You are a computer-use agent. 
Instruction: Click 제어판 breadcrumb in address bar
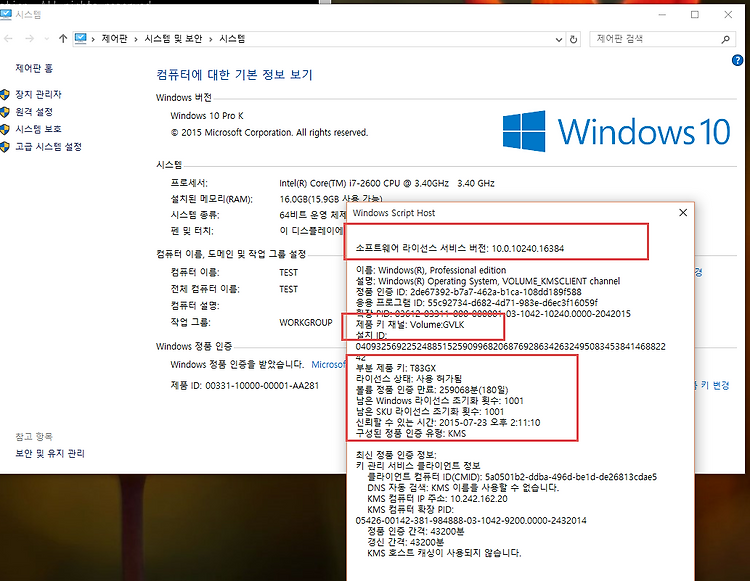pos(114,39)
